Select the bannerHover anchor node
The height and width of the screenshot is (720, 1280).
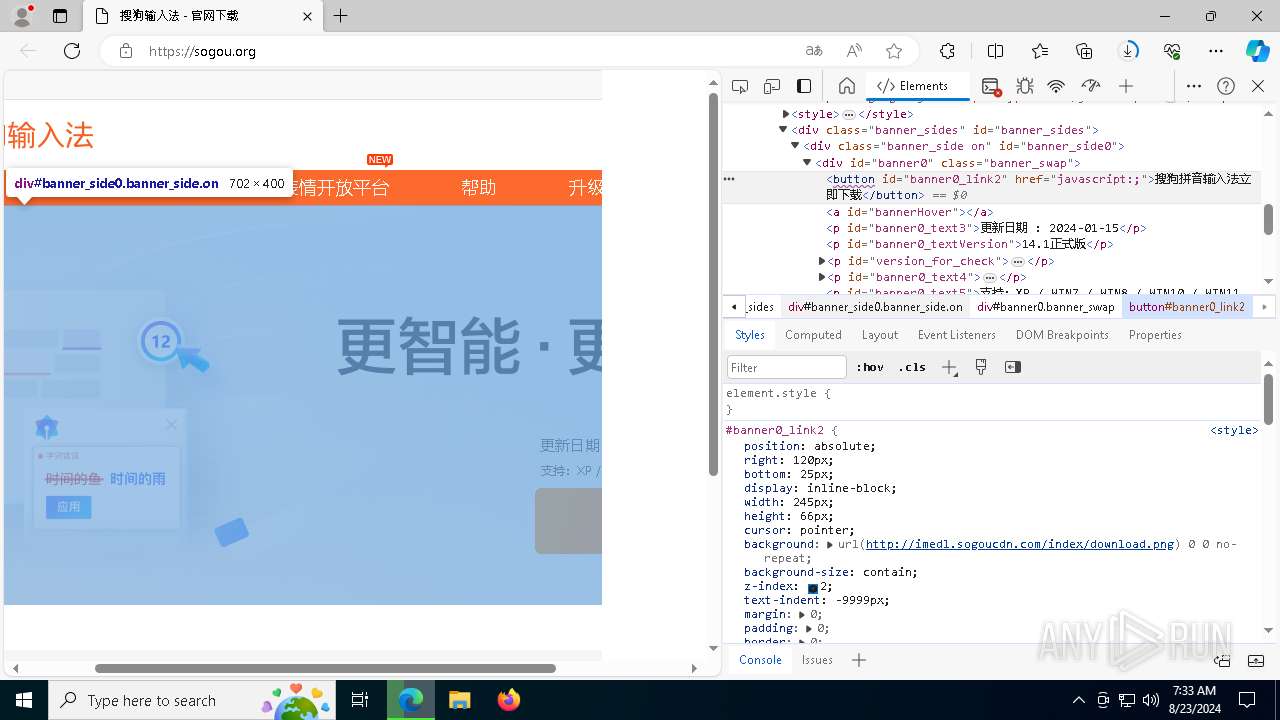(x=909, y=212)
